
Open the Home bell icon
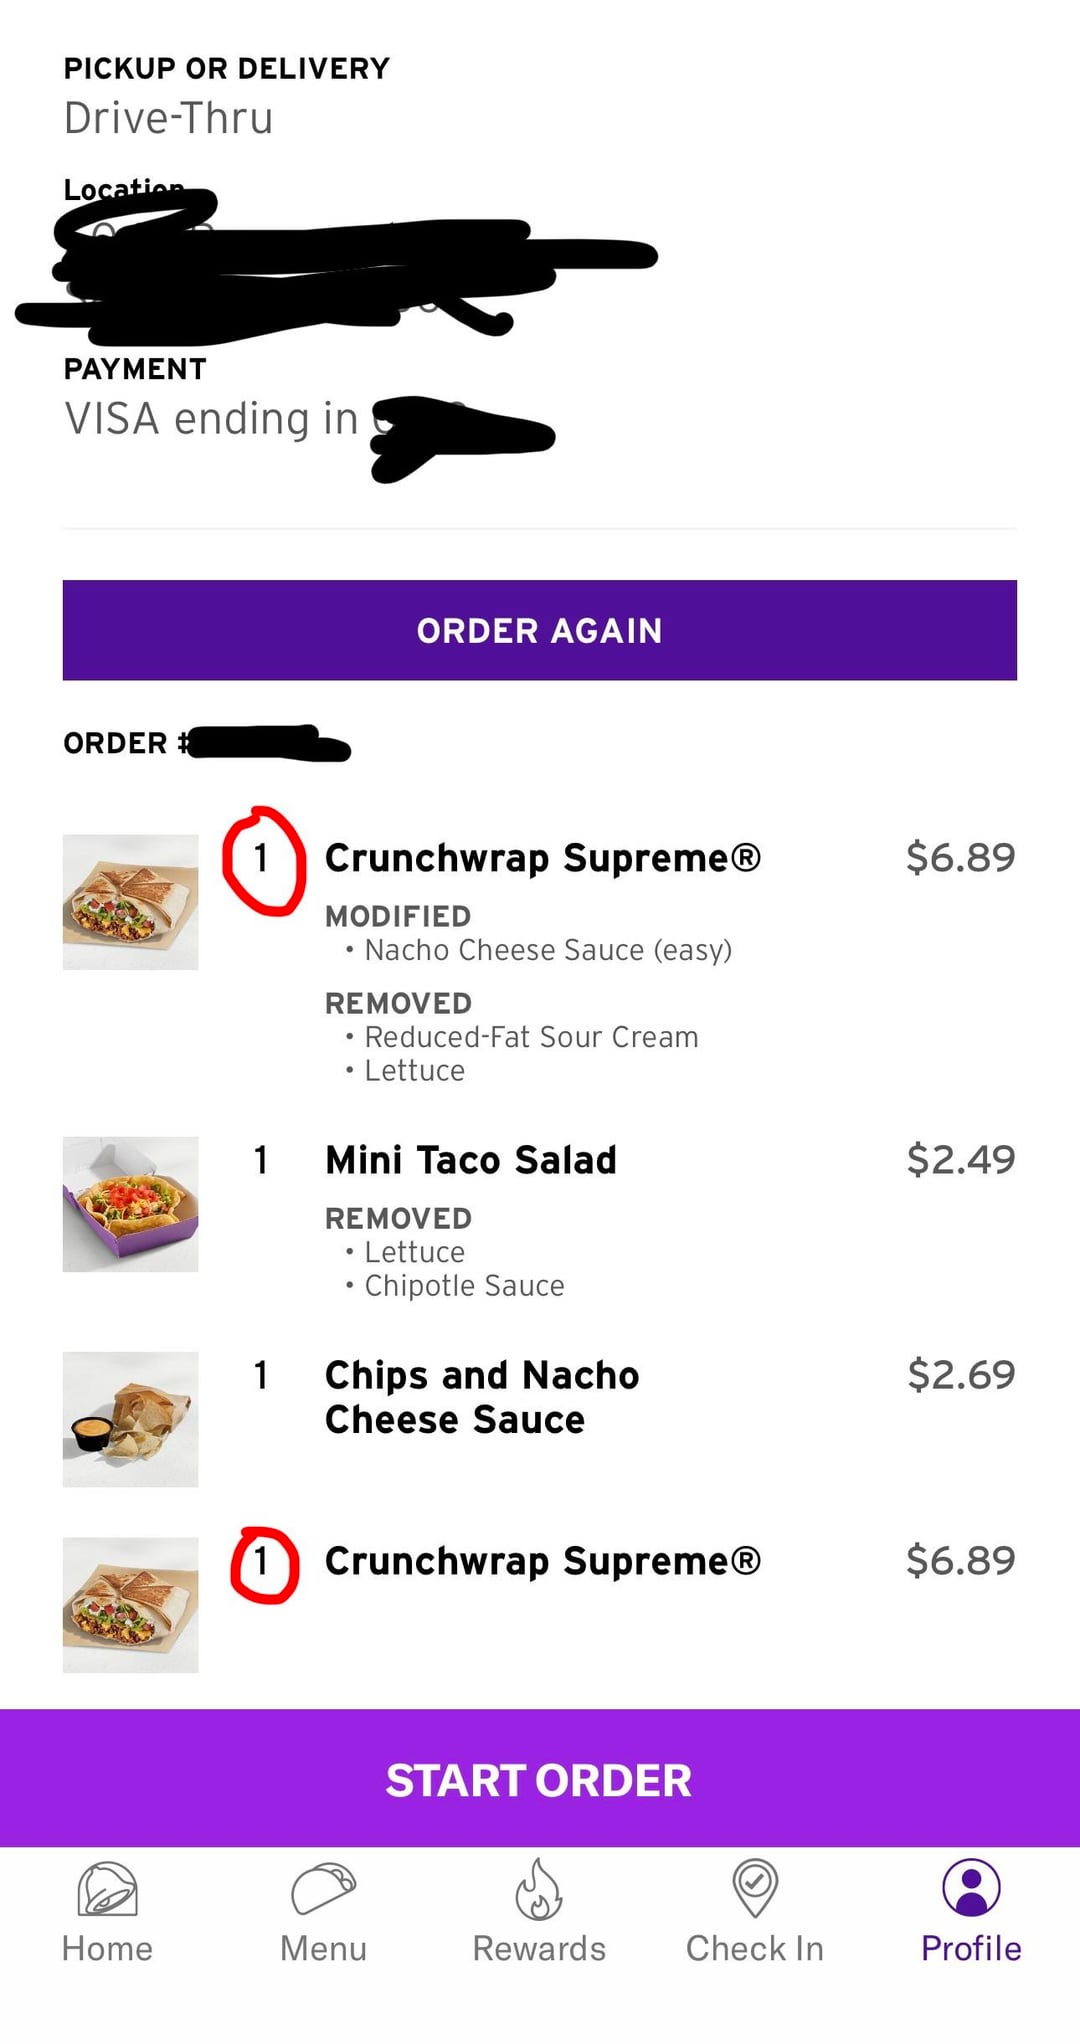(x=107, y=1888)
